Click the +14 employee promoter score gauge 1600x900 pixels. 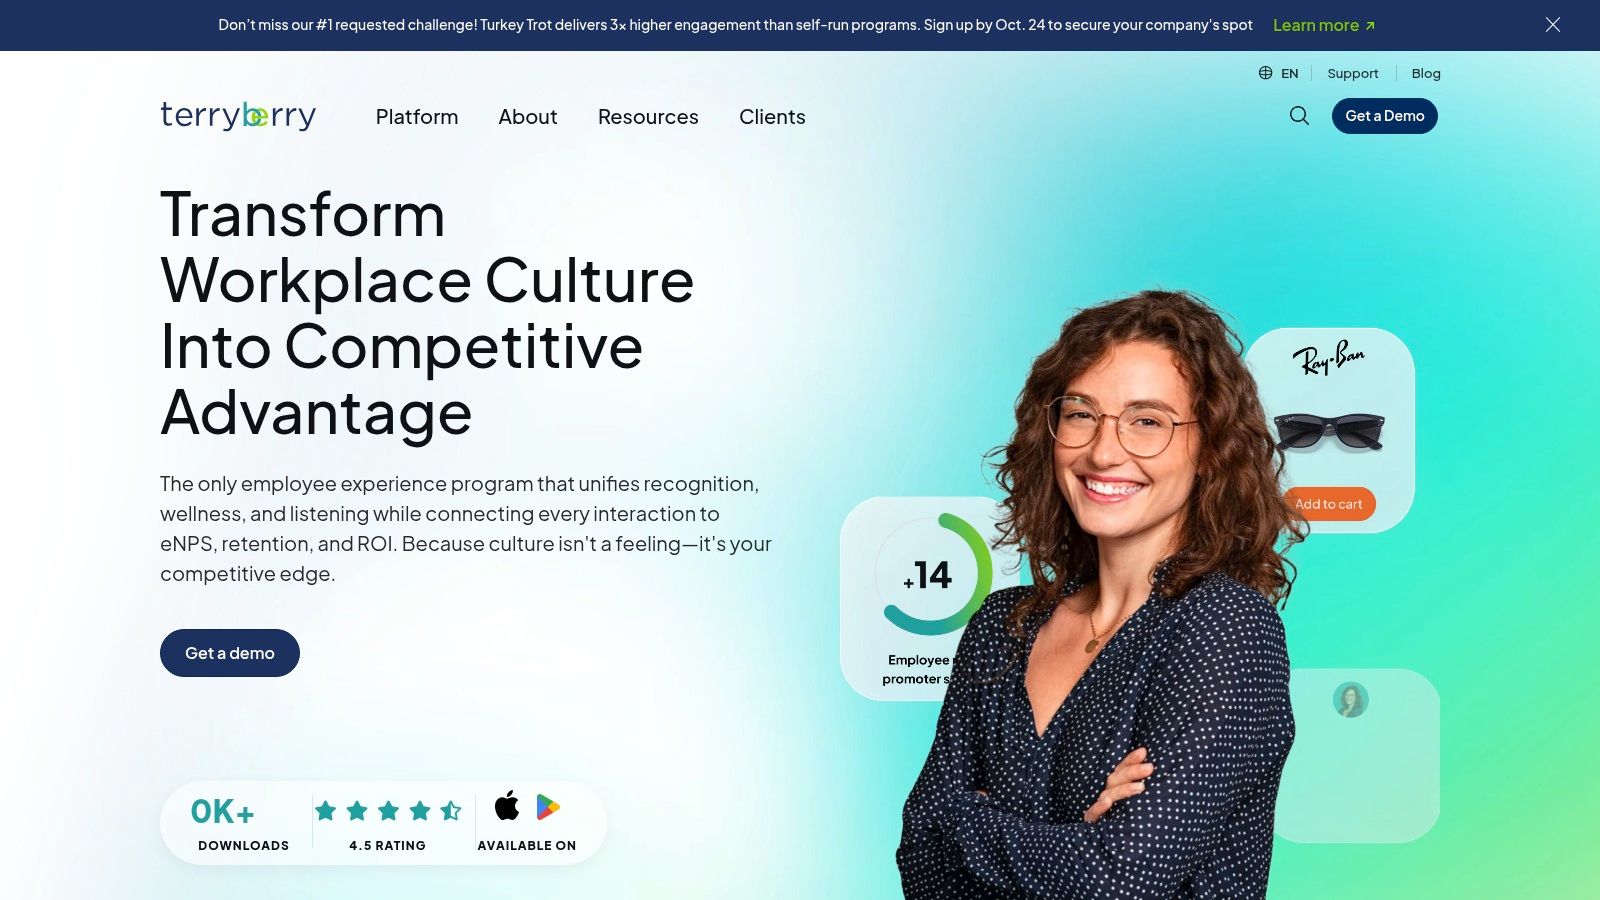(x=932, y=575)
